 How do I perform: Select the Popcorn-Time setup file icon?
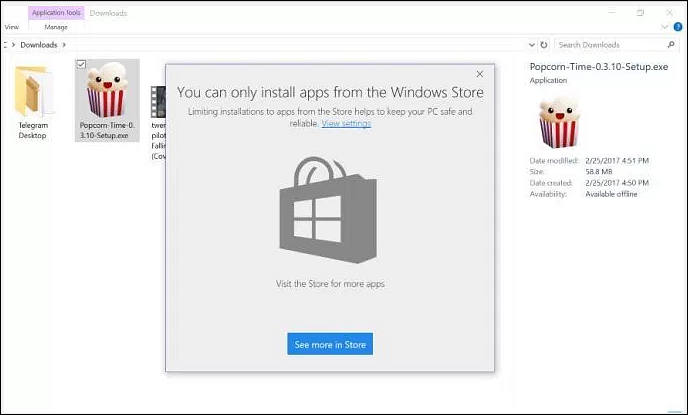click(108, 90)
